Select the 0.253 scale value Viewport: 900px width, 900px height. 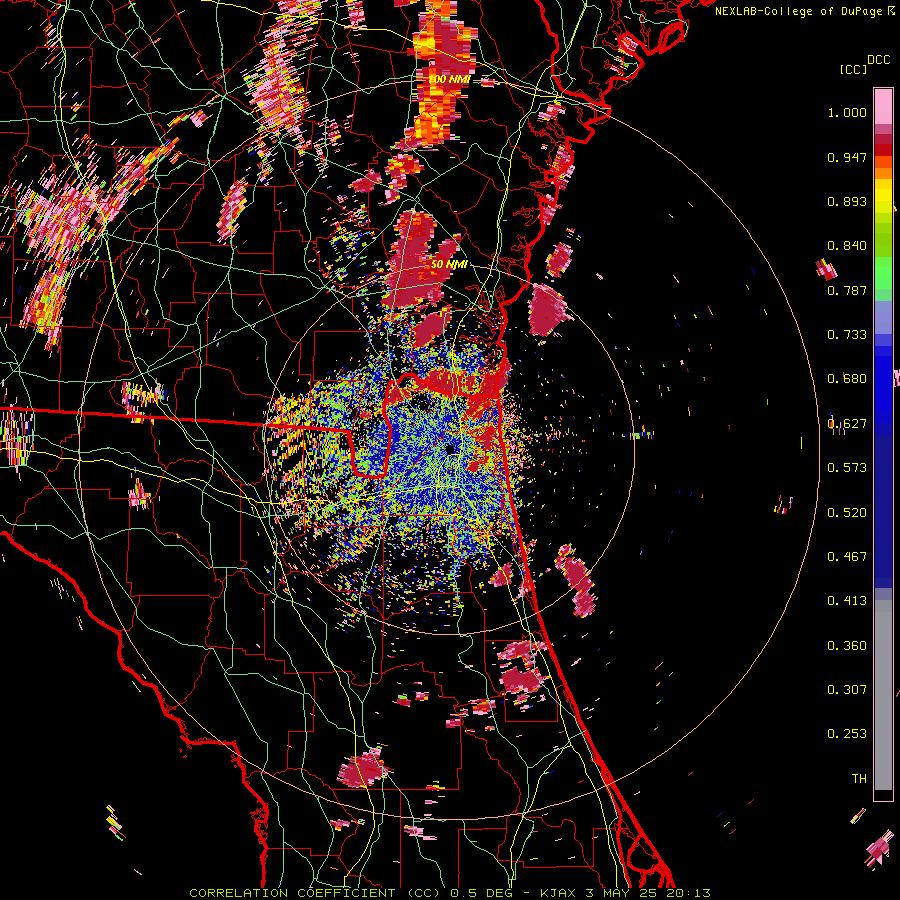point(847,734)
